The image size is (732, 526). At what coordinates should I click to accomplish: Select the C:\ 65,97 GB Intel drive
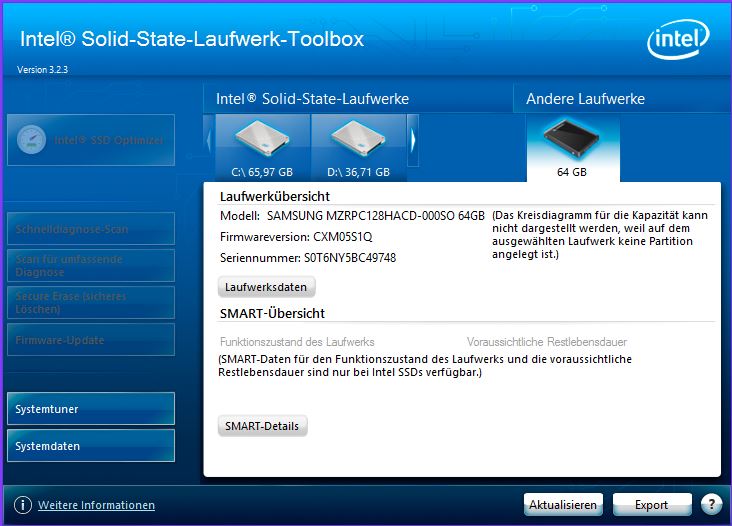(262, 148)
